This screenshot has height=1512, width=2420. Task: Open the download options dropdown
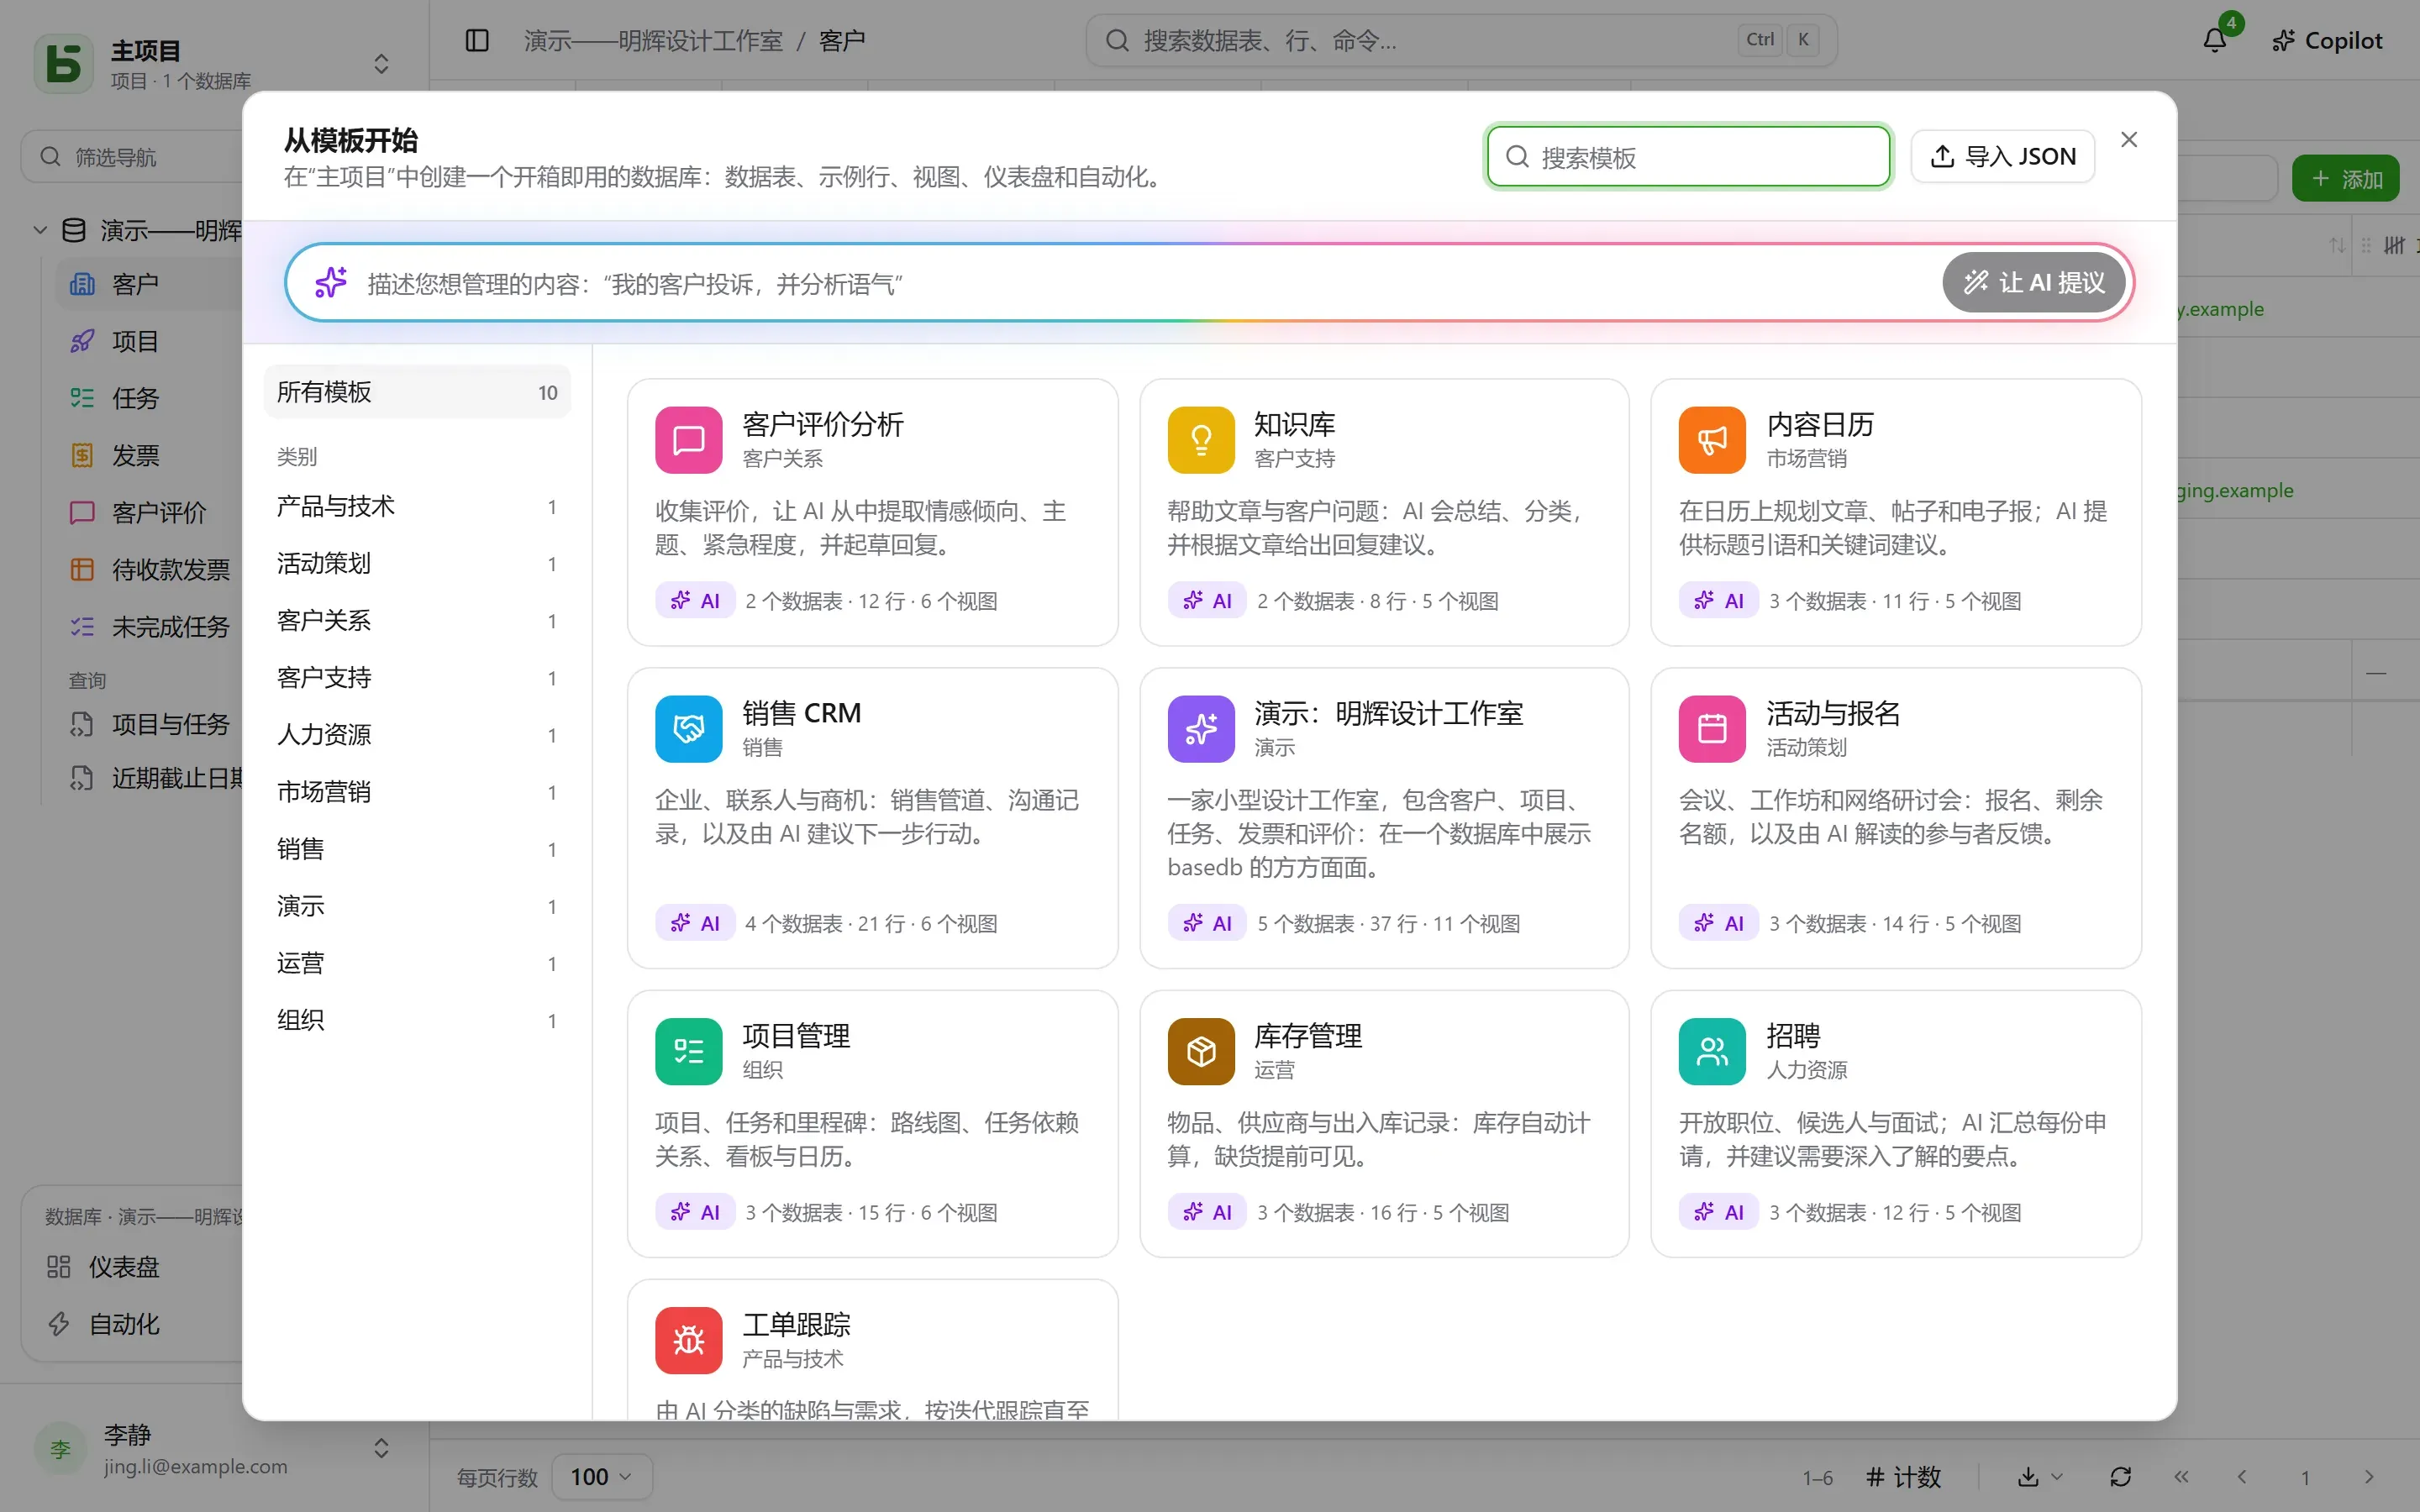tap(2039, 1477)
